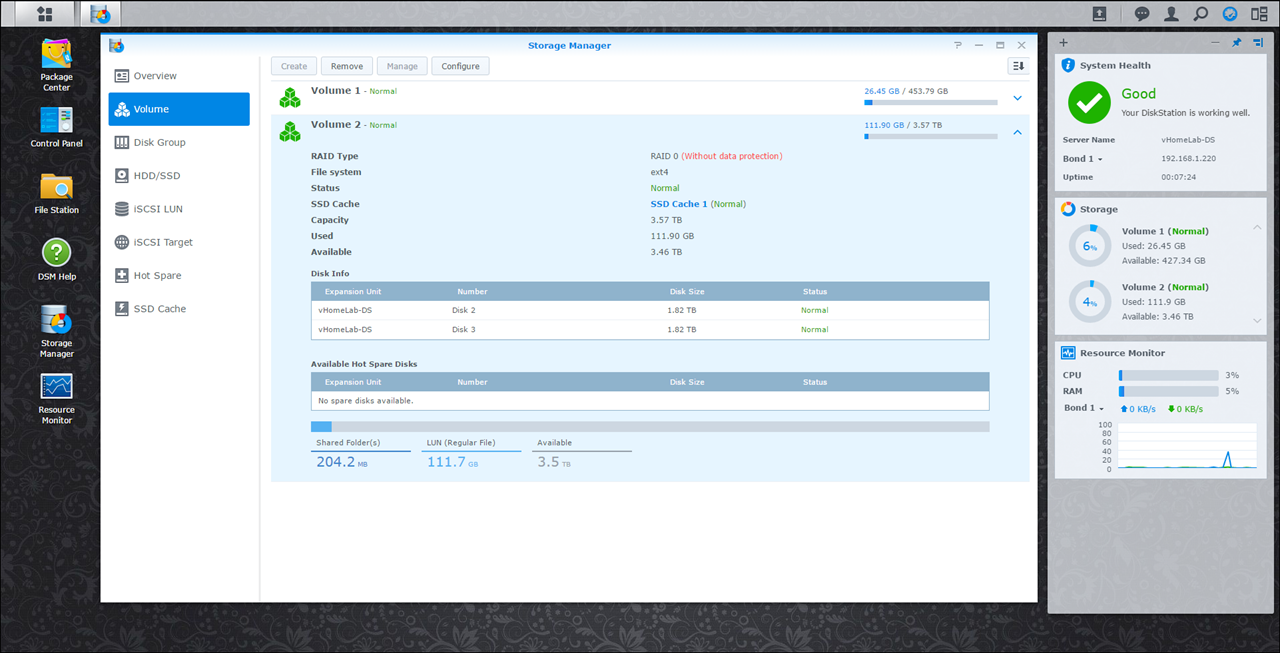The width and height of the screenshot is (1280, 653).
Task: Open Package Center from the desktop
Action: [56, 64]
